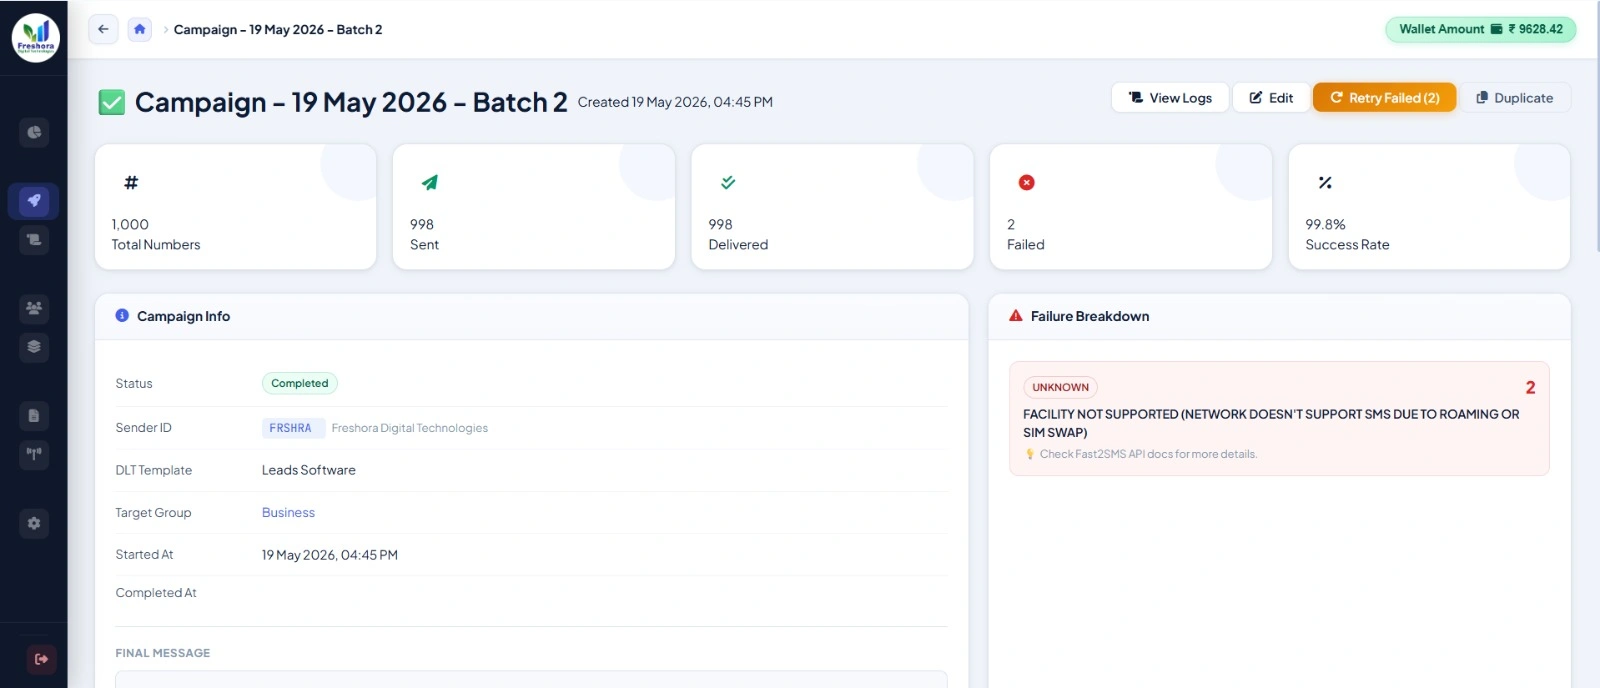This screenshot has width=1600, height=688.
Task: Click the Freshora Digital Technologies text
Action: tap(410, 428)
